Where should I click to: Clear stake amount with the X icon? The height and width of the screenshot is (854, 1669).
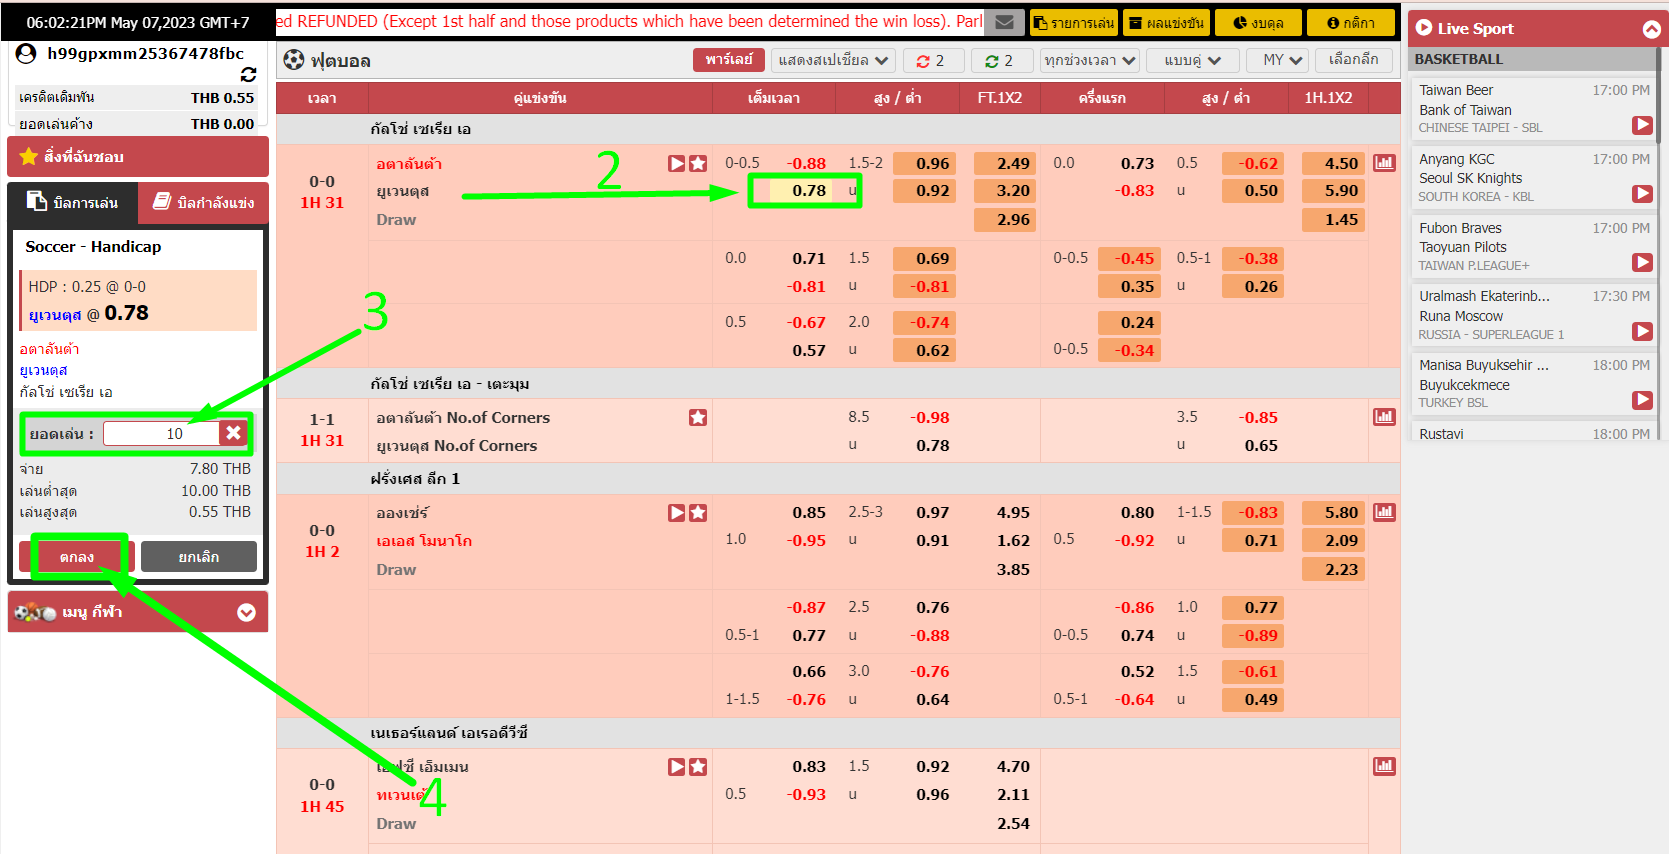click(x=233, y=432)
